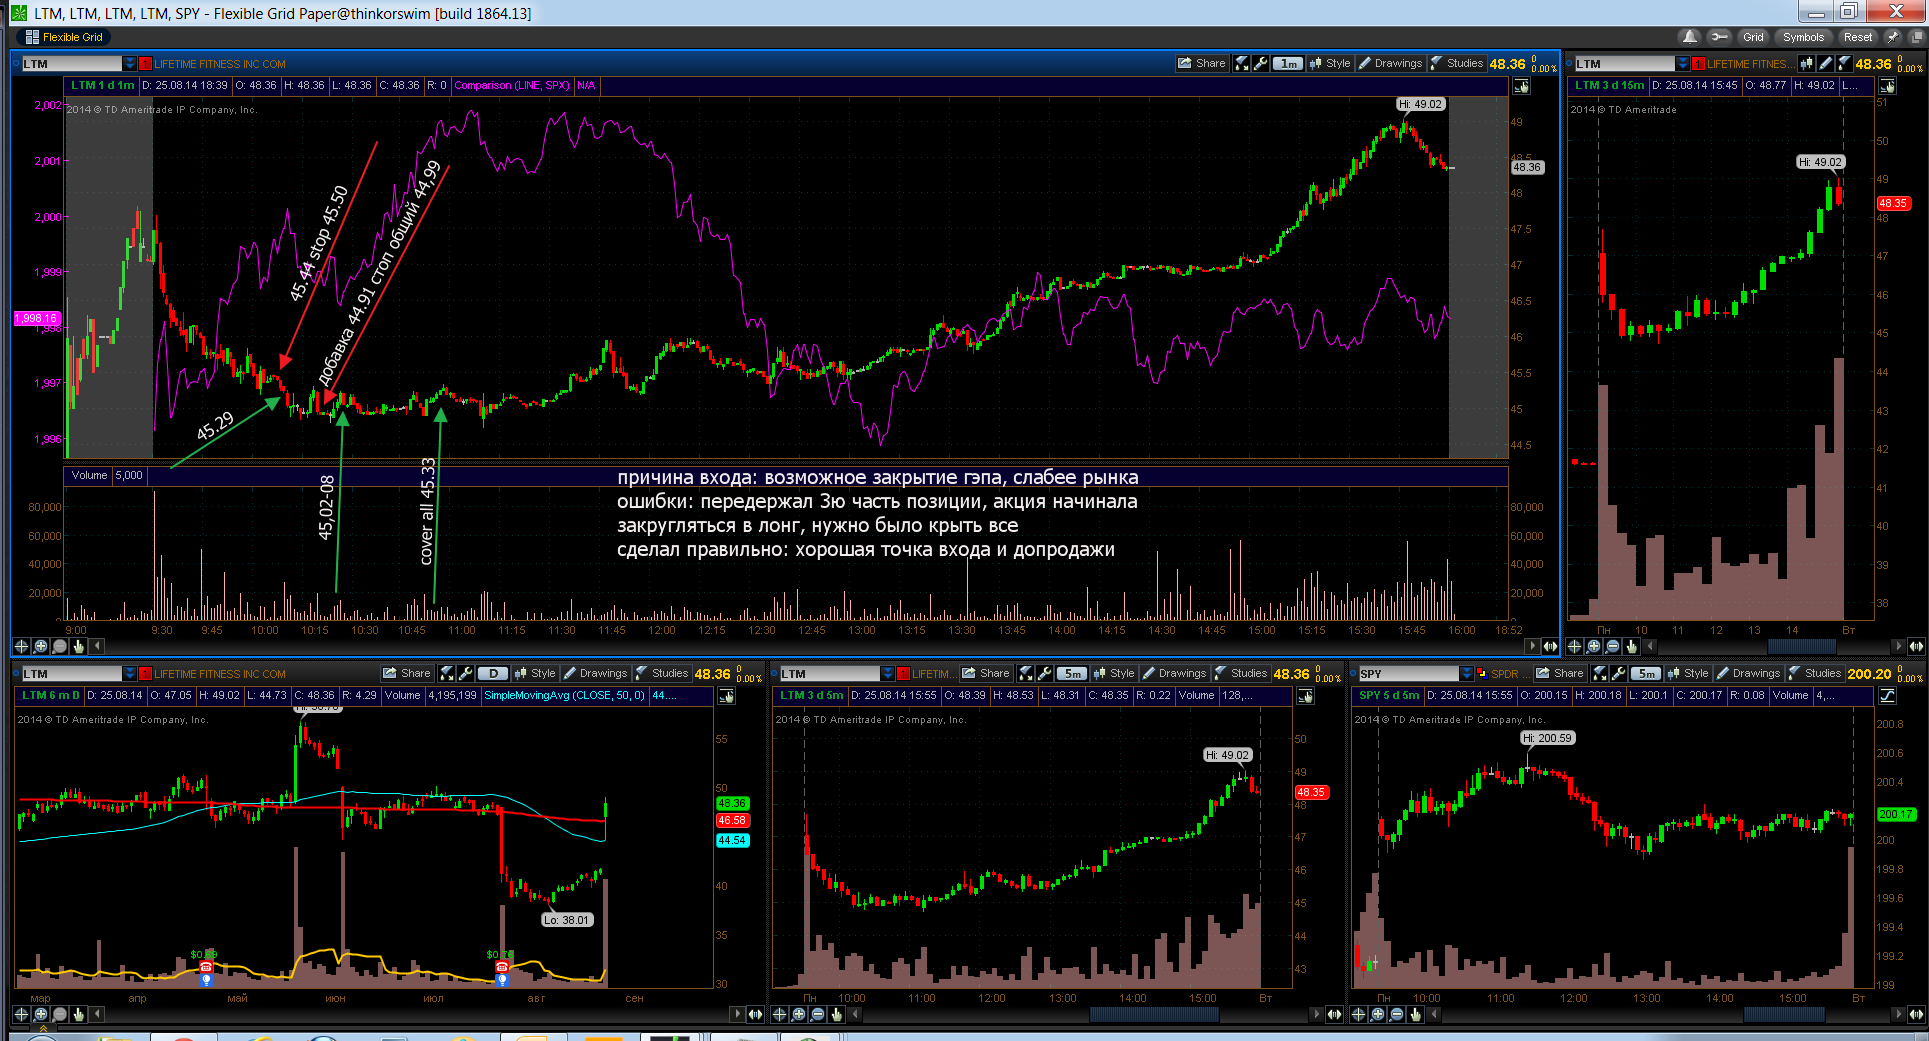Open settings wrench on SPY chart
Viewport: 1929px width, 1041px height.
pos(1619,673)
